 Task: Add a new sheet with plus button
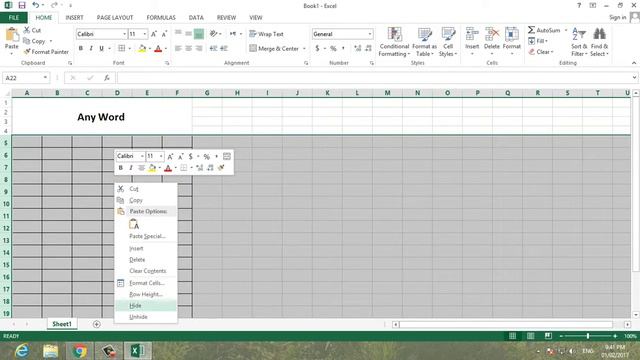[x=97, y=324]
